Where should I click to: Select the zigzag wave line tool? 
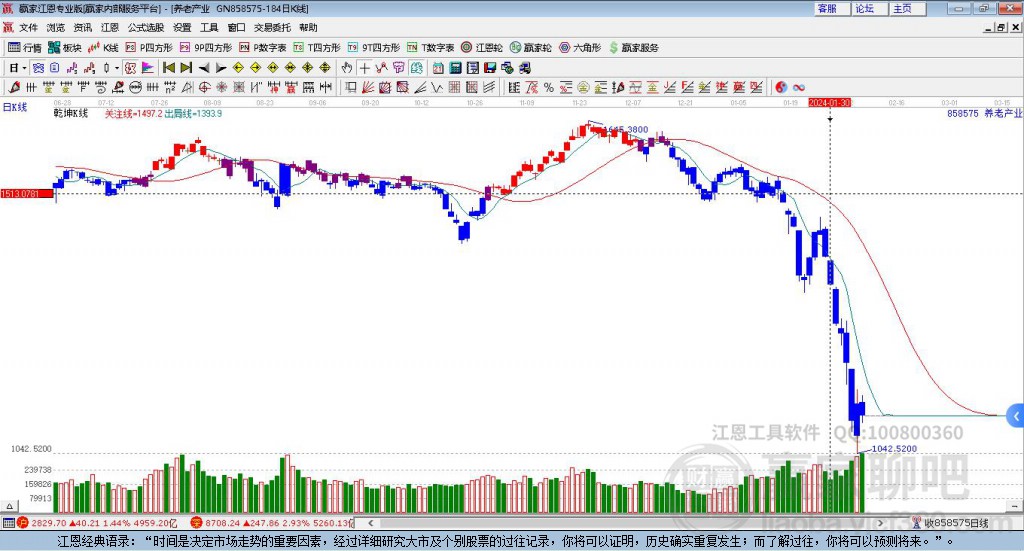(436, 87)
